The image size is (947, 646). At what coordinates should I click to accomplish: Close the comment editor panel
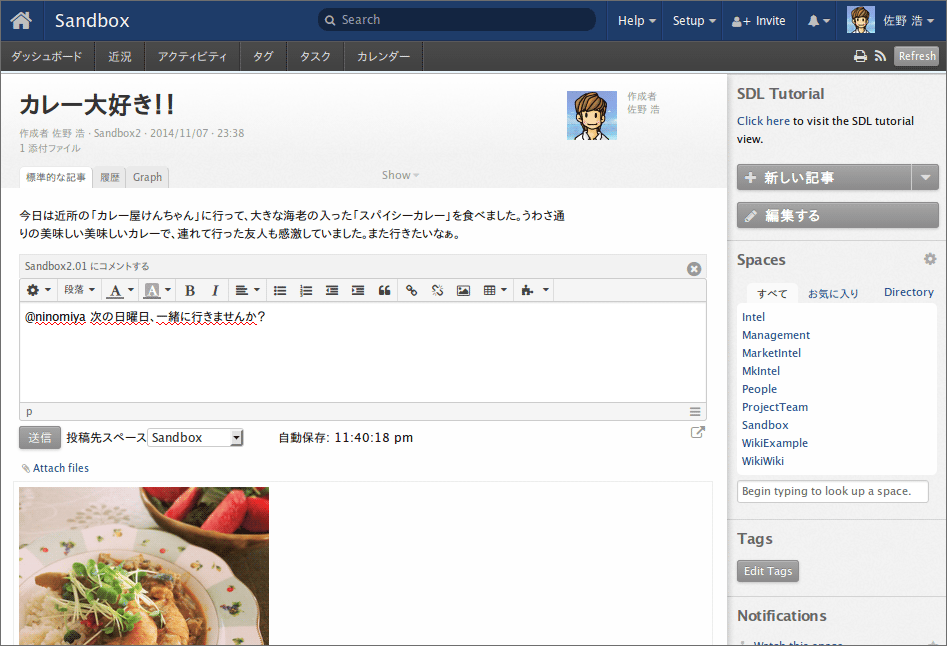[x=694, y=269]
